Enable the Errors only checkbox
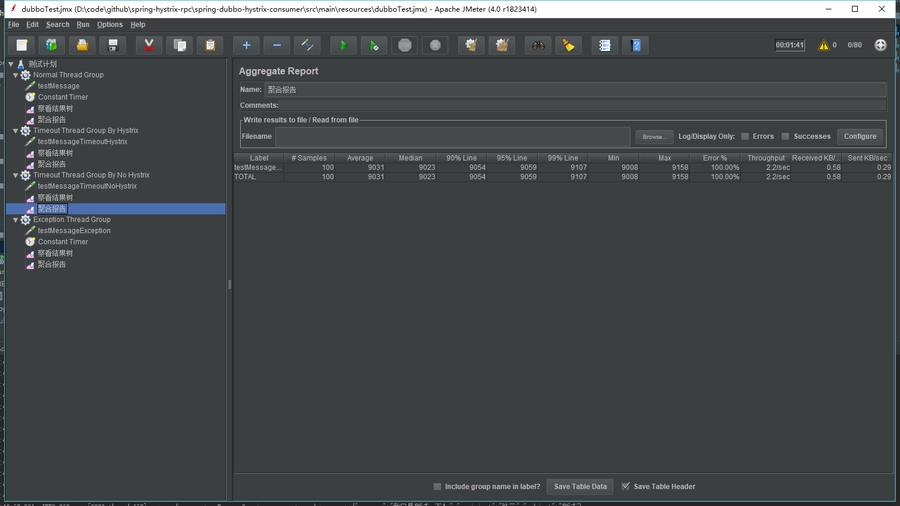900x506 pixels. tap(745, 136)
